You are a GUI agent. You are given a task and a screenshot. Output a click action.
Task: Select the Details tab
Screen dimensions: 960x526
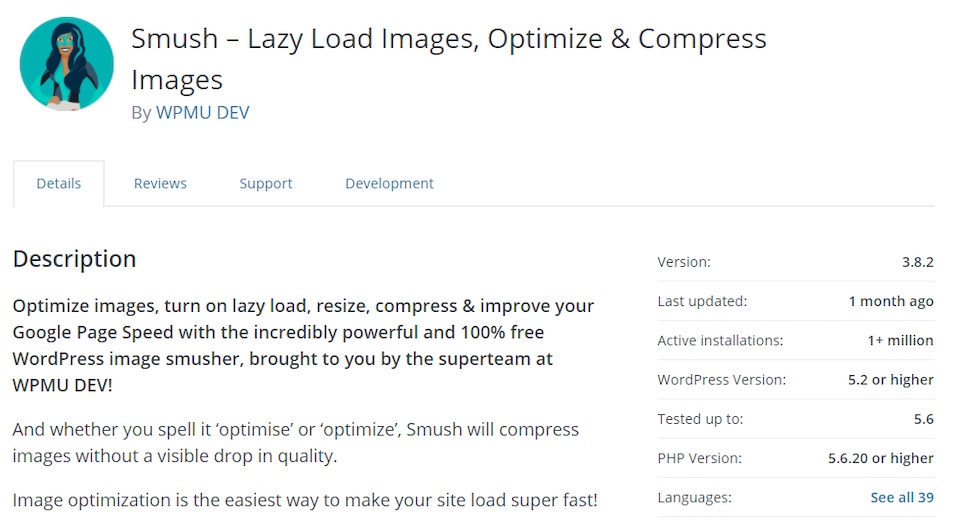[x=59, y=184]
